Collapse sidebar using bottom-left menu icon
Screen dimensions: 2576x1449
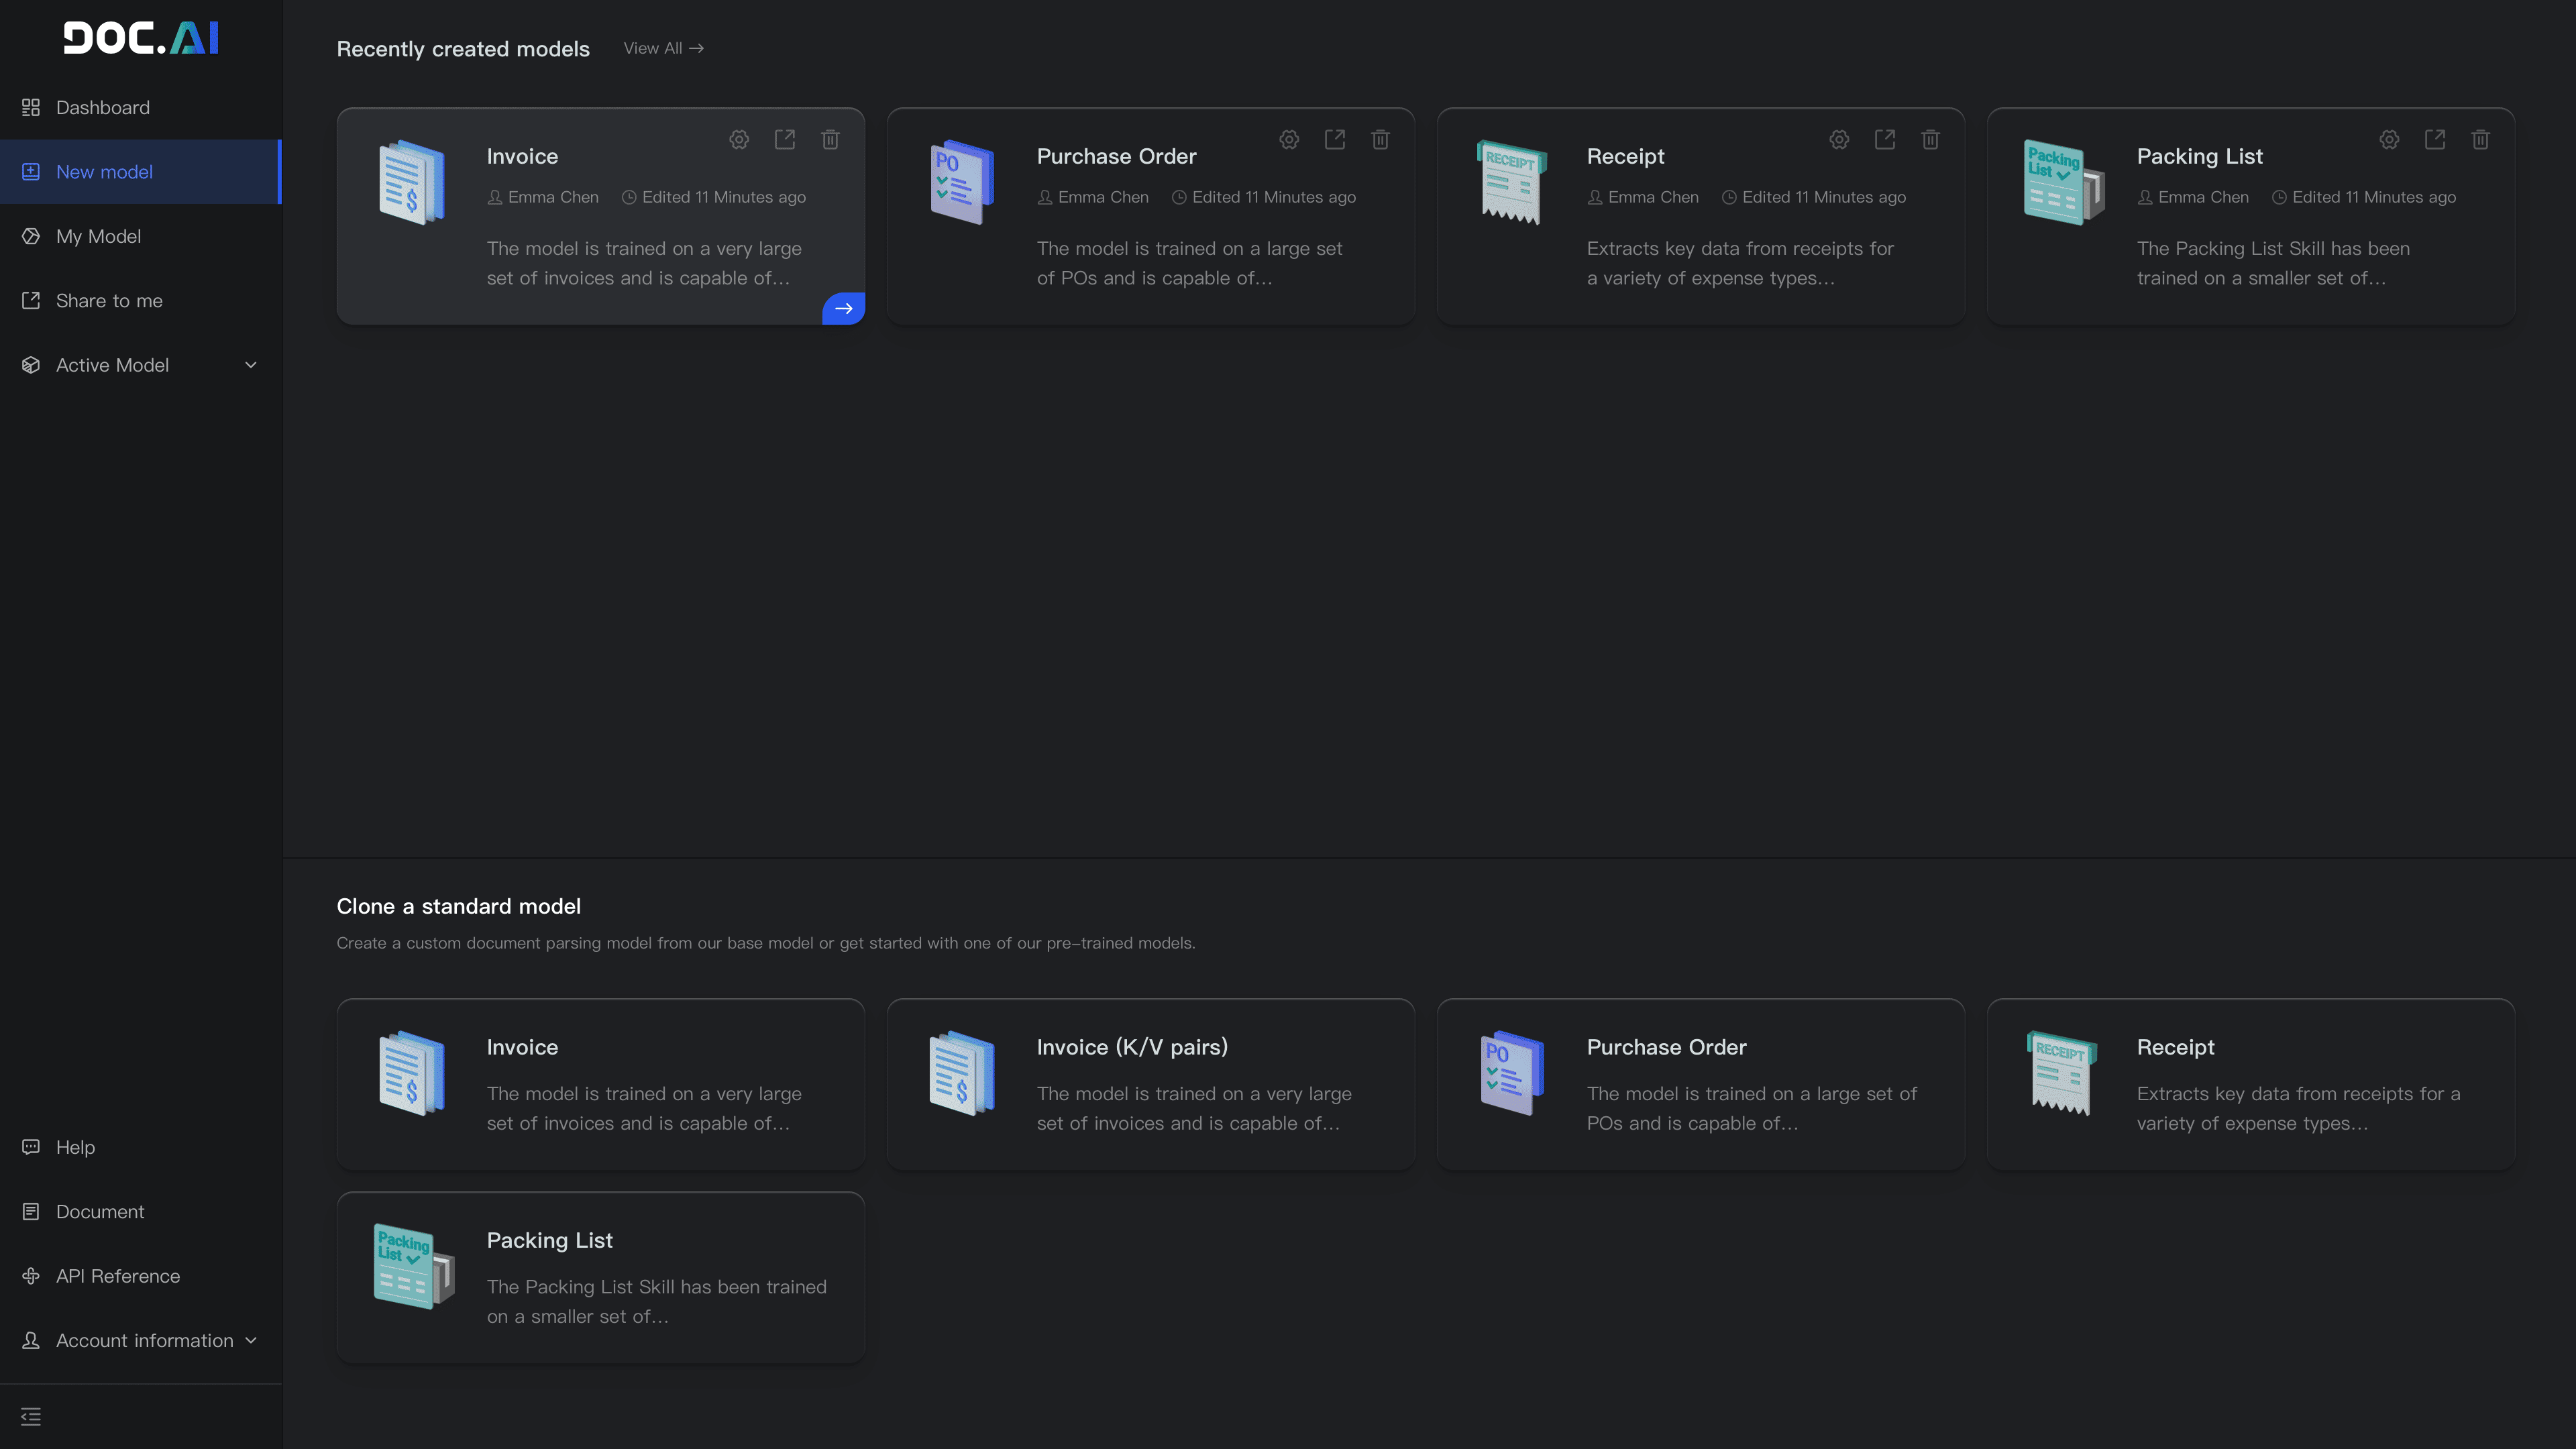point(31,1416)
